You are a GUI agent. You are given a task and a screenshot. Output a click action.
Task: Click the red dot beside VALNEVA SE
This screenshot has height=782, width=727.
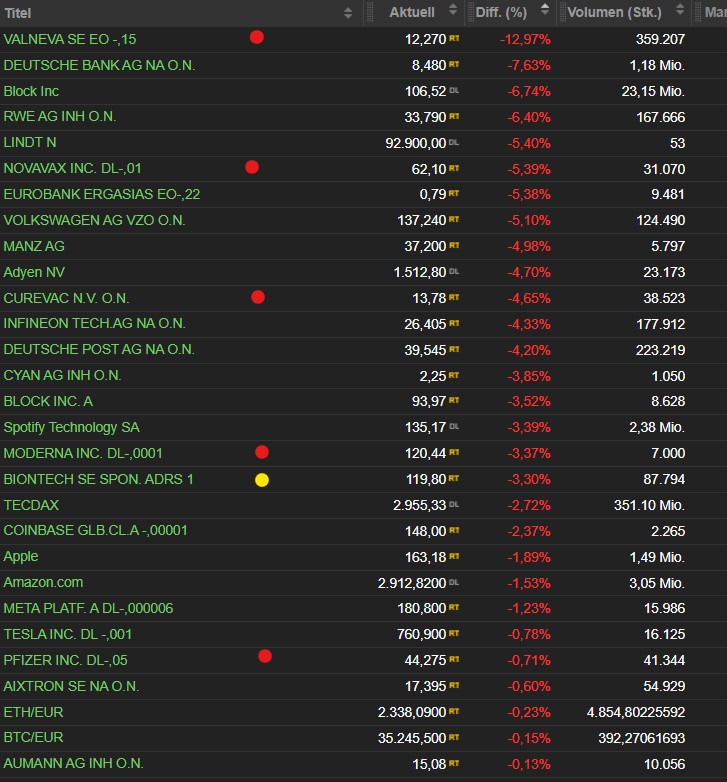257,37
